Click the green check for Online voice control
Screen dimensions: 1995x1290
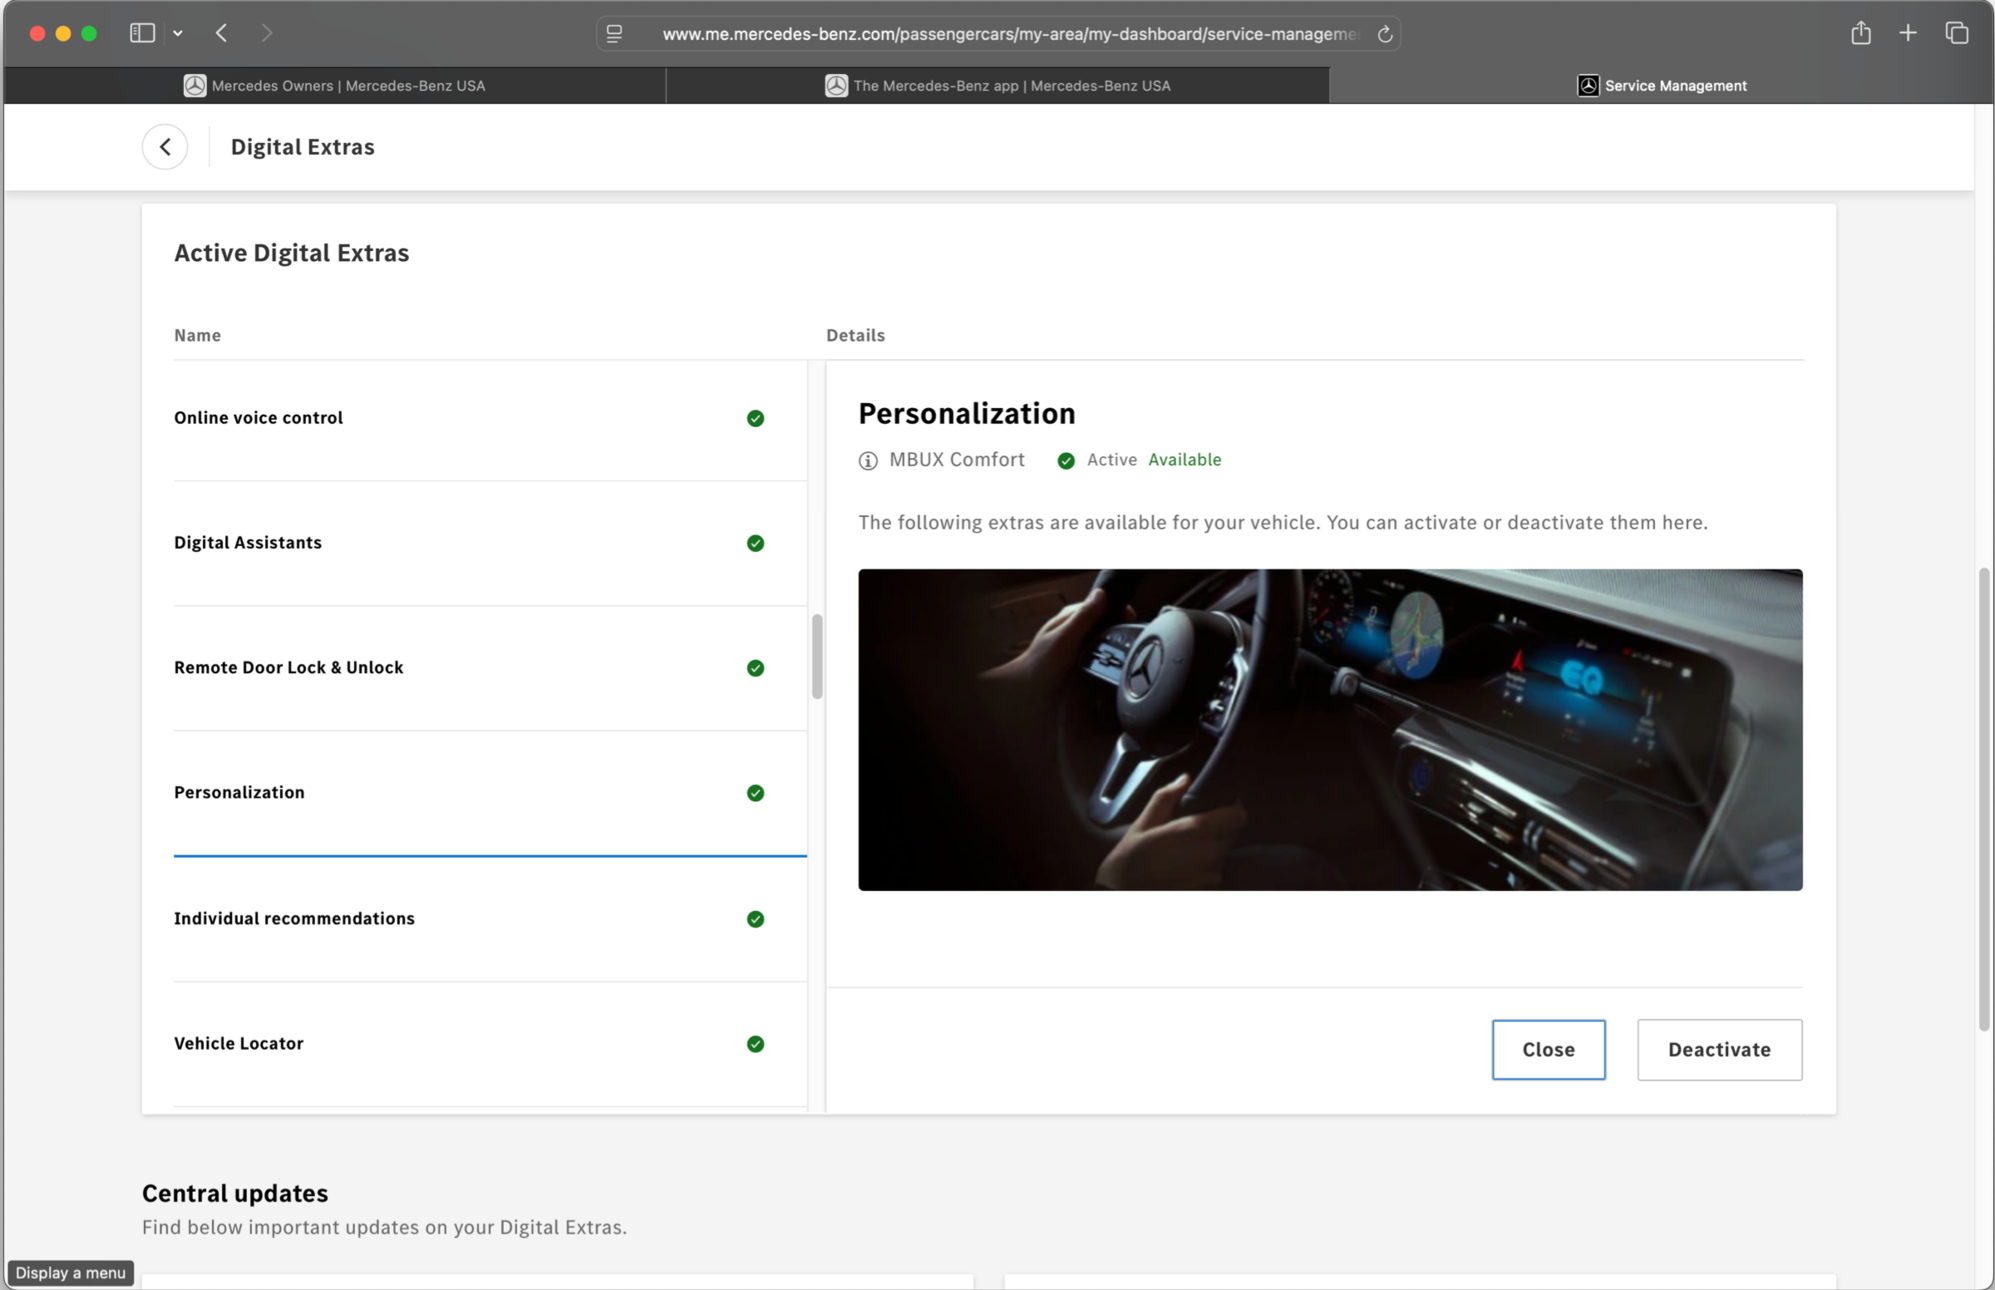pos(755,418)
